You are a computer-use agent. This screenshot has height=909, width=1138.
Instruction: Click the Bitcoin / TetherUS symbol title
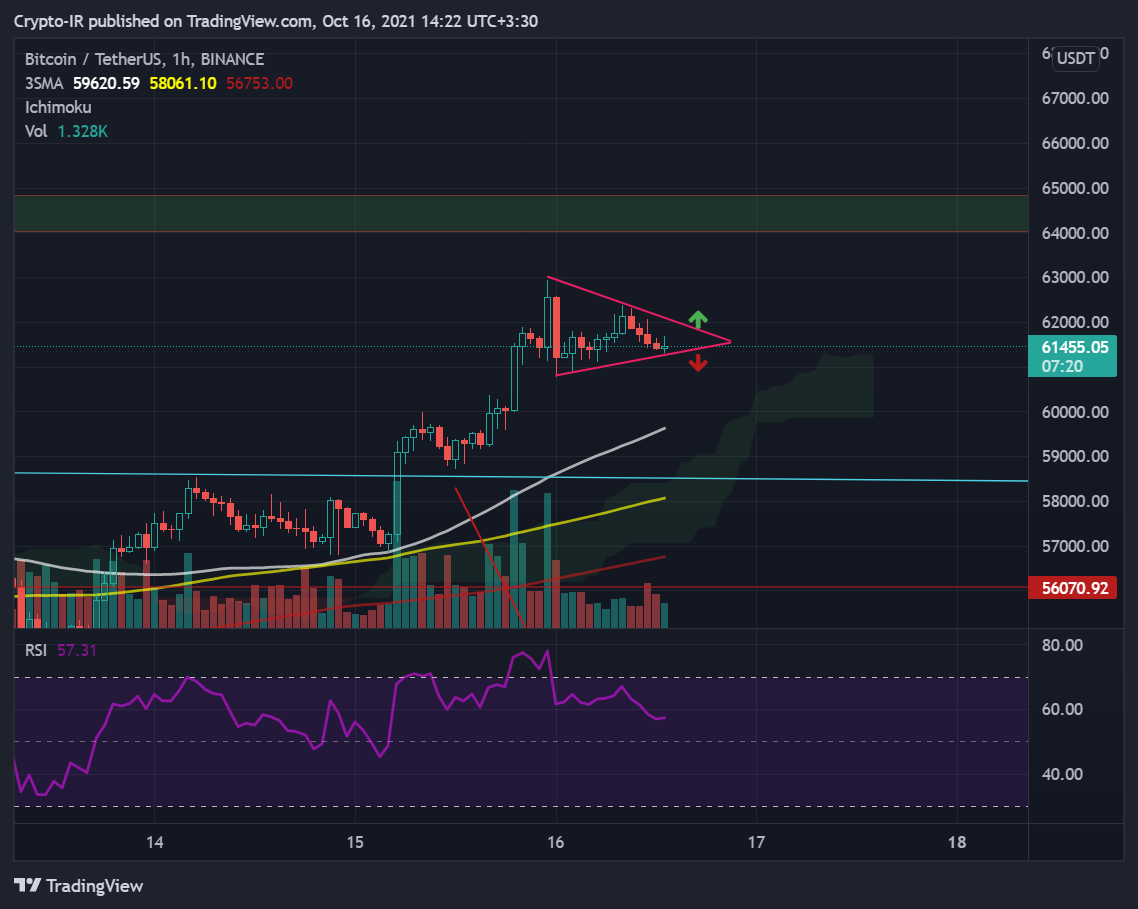pos(144,60)
